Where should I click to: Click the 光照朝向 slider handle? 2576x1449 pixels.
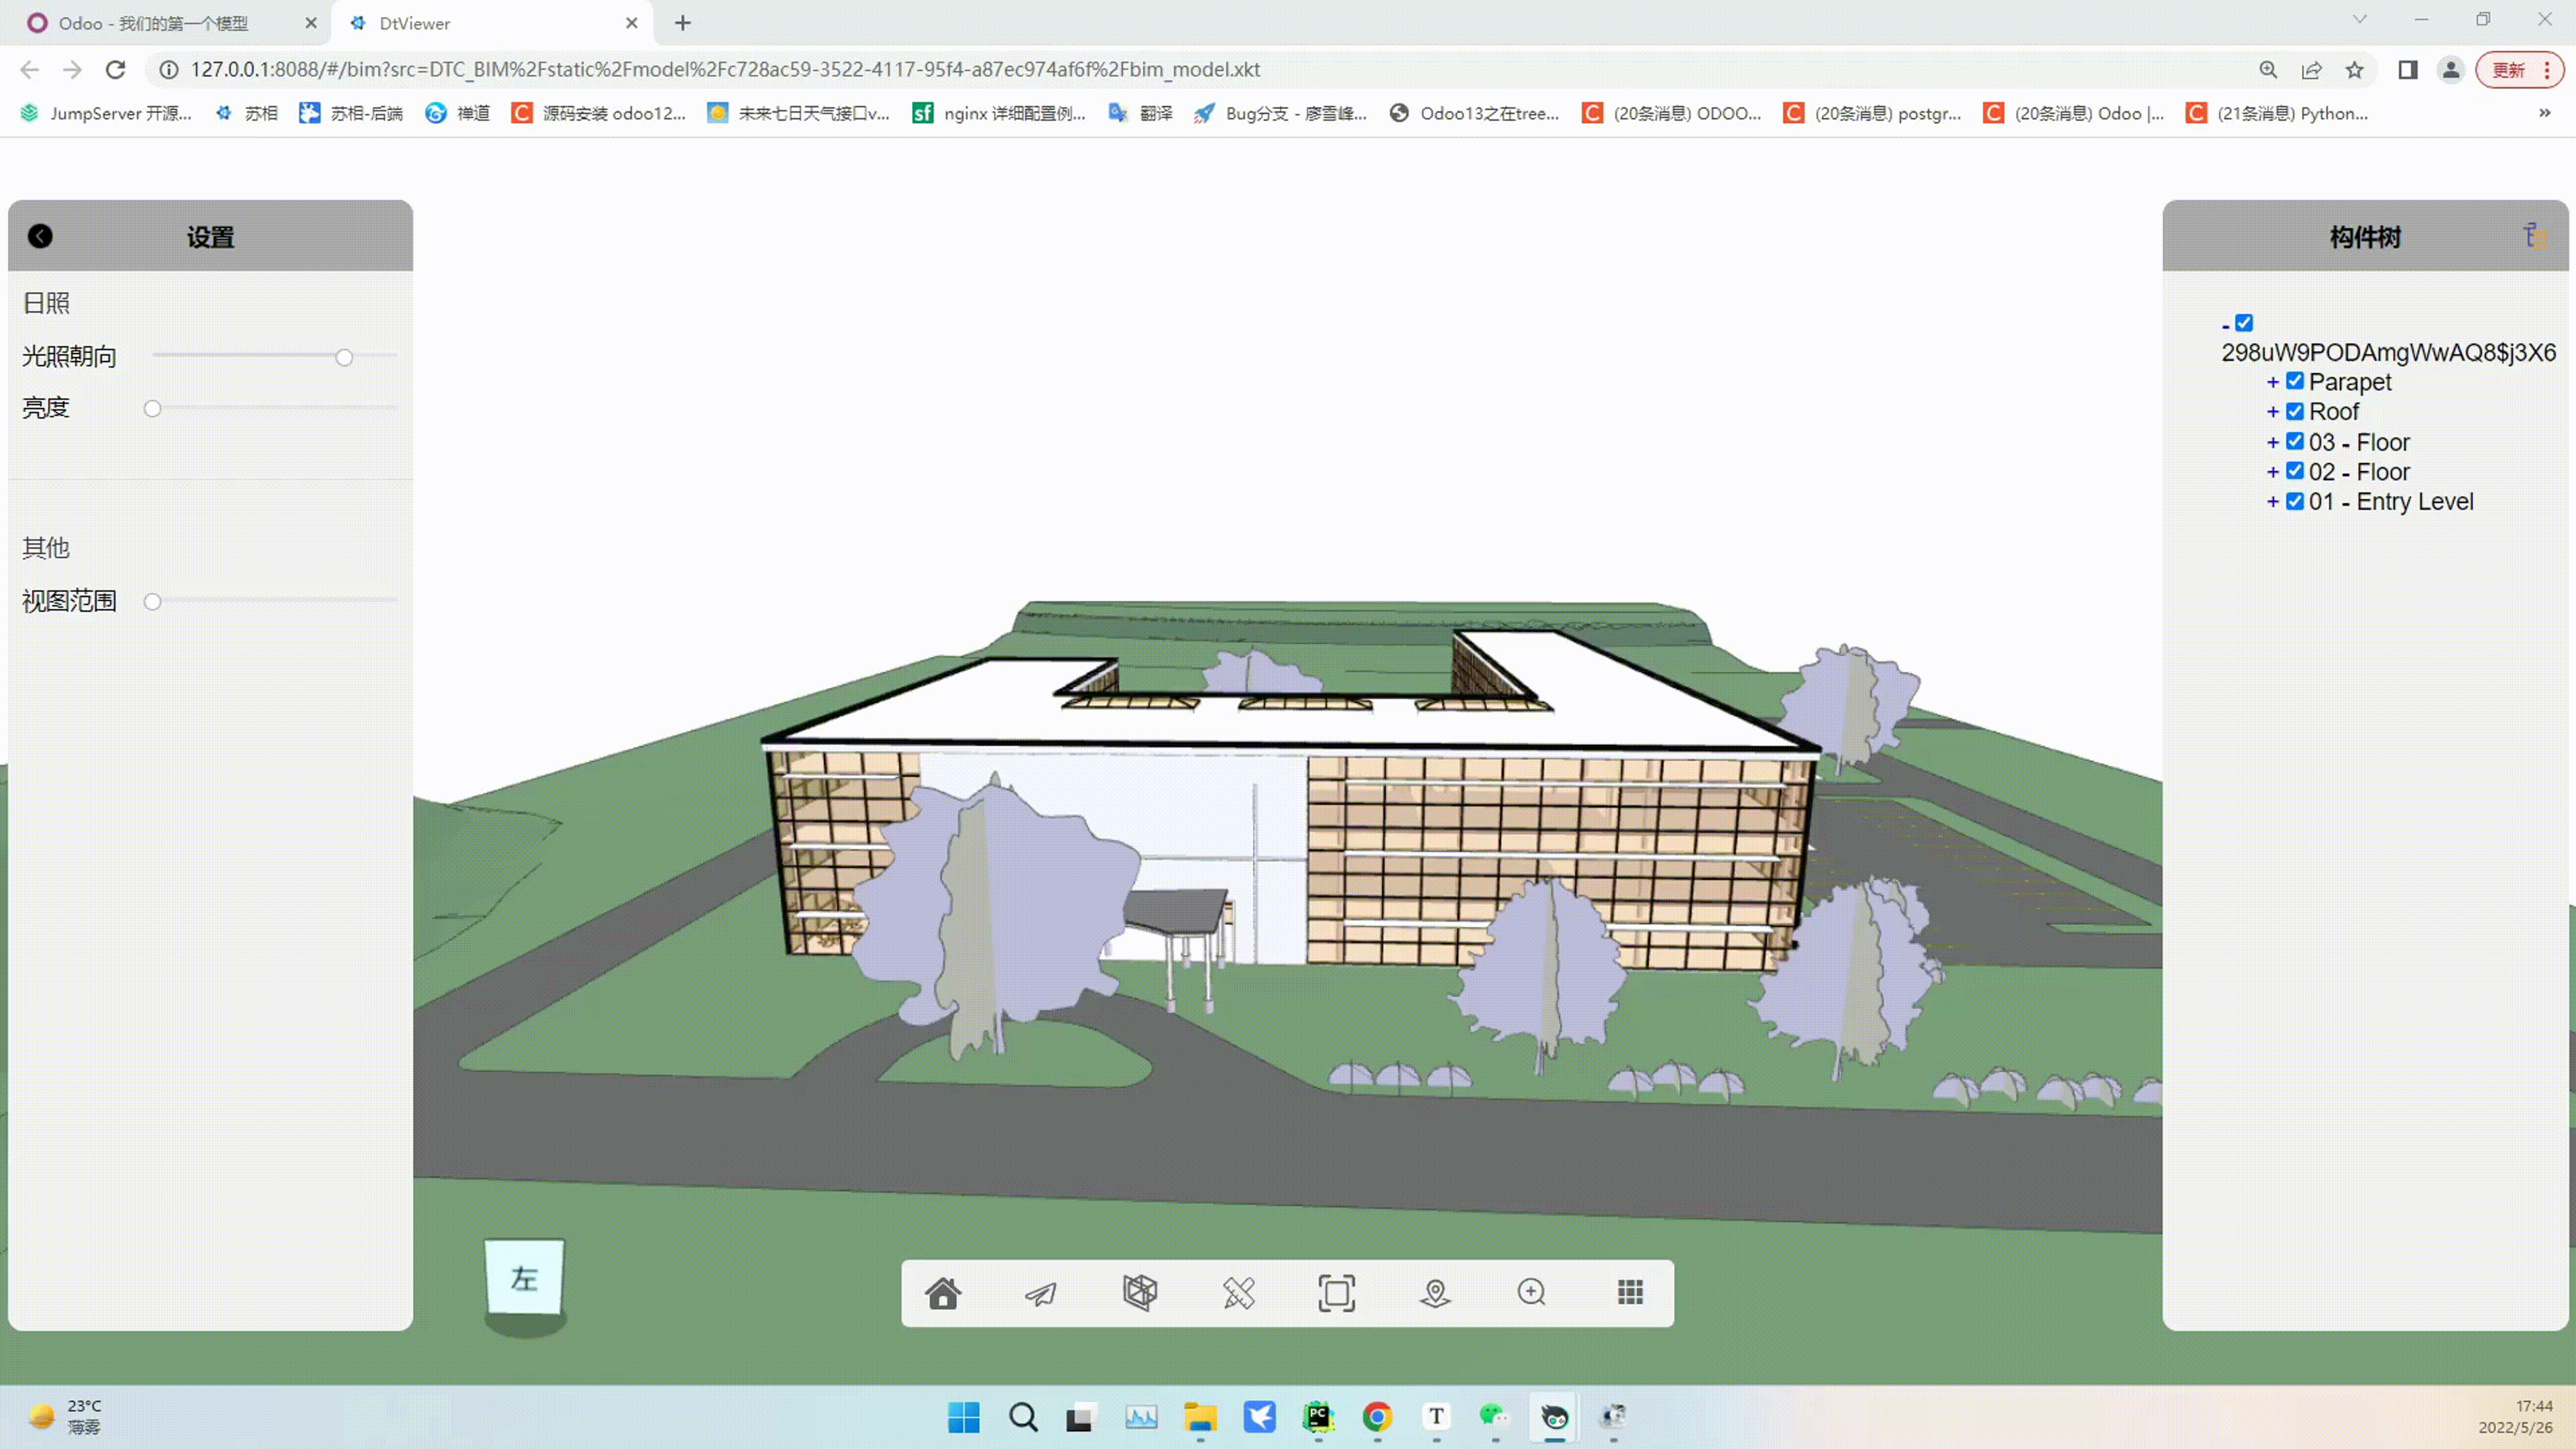click(x=344, y=357)
